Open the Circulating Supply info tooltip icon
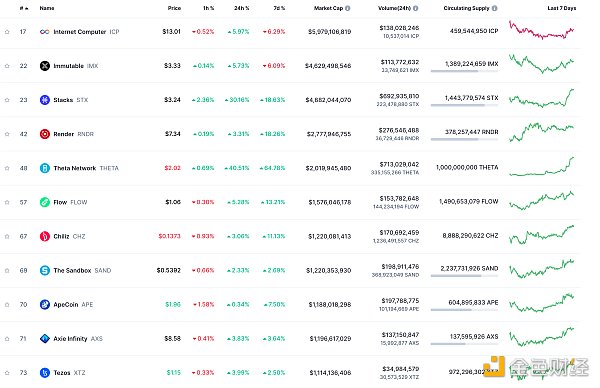Image resolution: width=600 pixels, height=388 pixels. (494, 8)
